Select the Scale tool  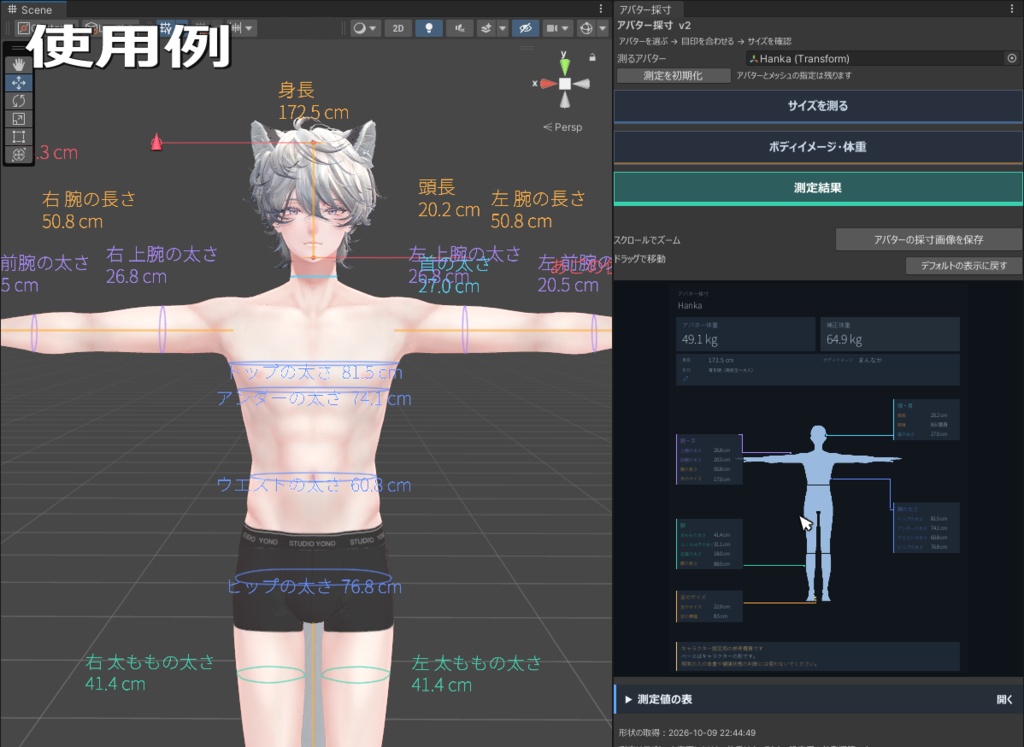pyautogui.click(x=18, y=119)
